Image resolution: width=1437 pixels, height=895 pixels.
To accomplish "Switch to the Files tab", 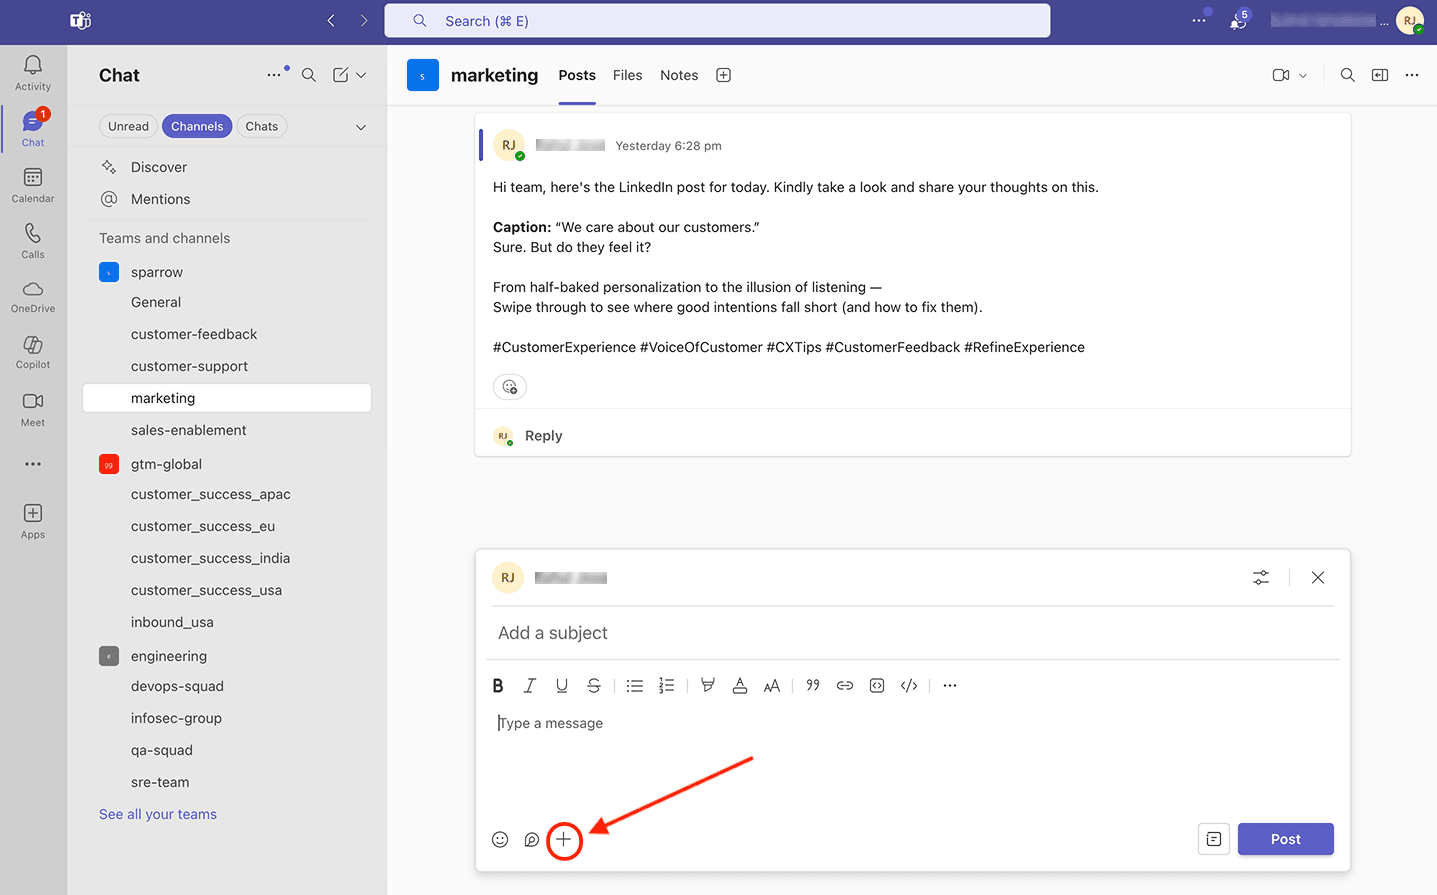I will [627, 75].
